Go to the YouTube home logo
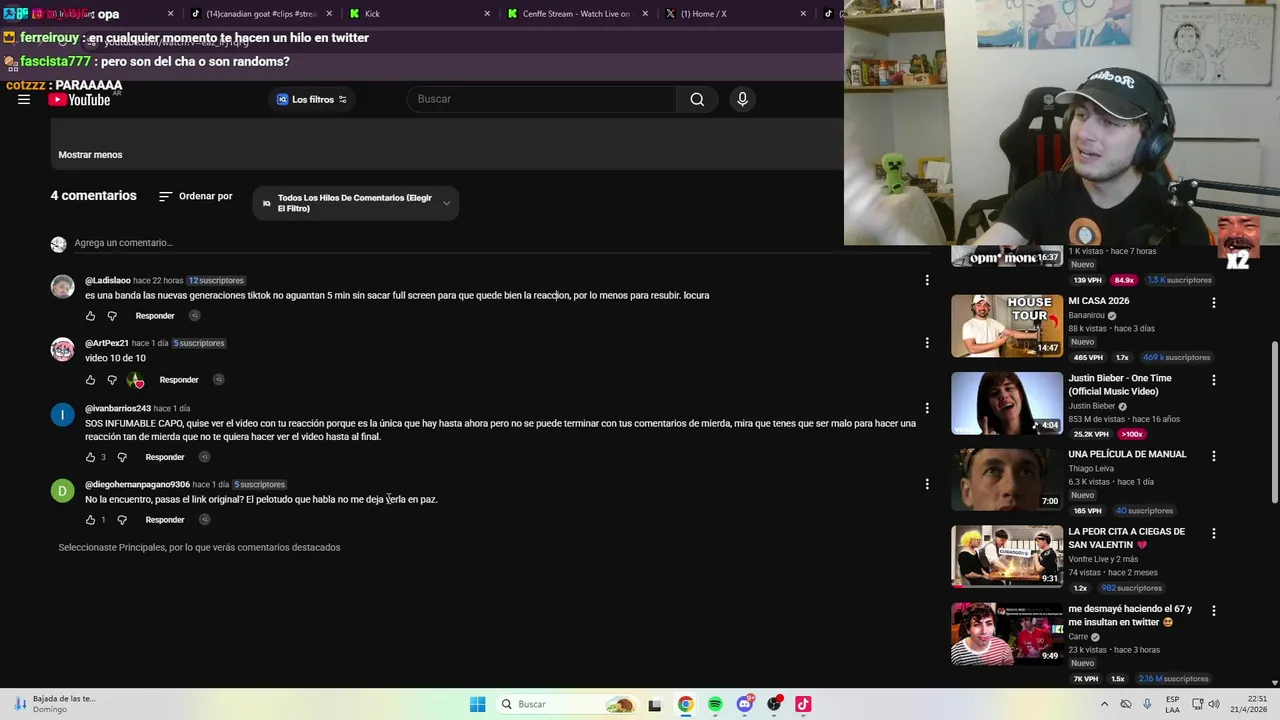This screenshot has height=720, width=1280. [79, 99]
